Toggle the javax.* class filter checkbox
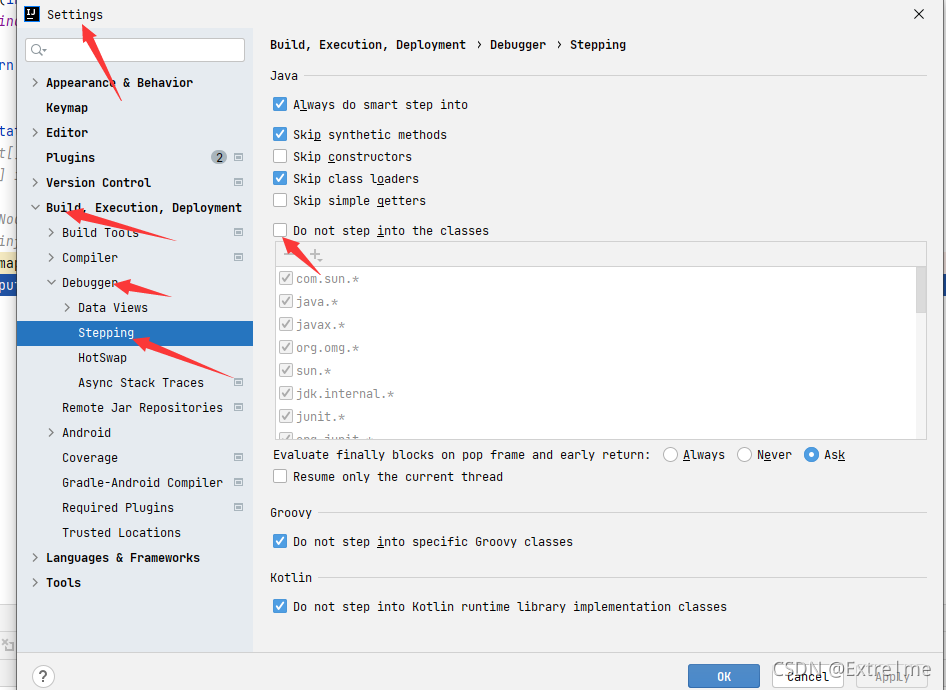The width and height of the screenshot is (946, 690). click(x=286, y=324)
